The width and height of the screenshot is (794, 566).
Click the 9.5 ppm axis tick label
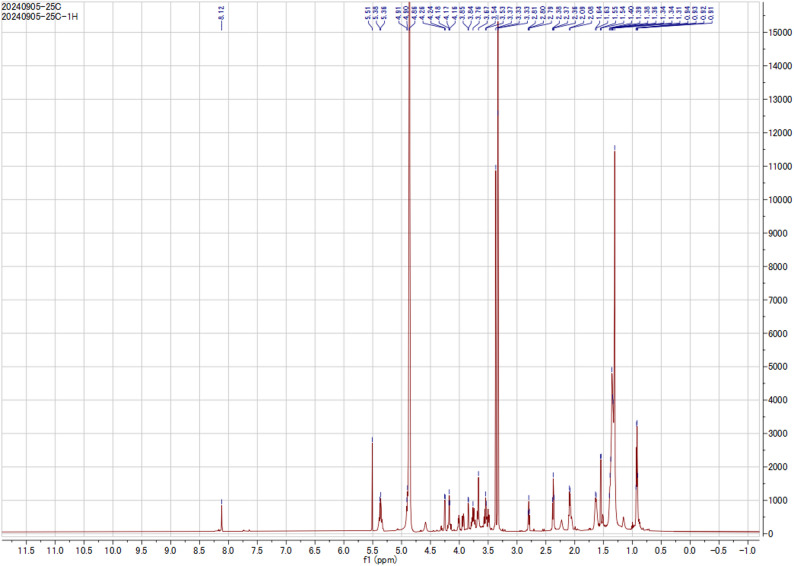tap(142, 550)
